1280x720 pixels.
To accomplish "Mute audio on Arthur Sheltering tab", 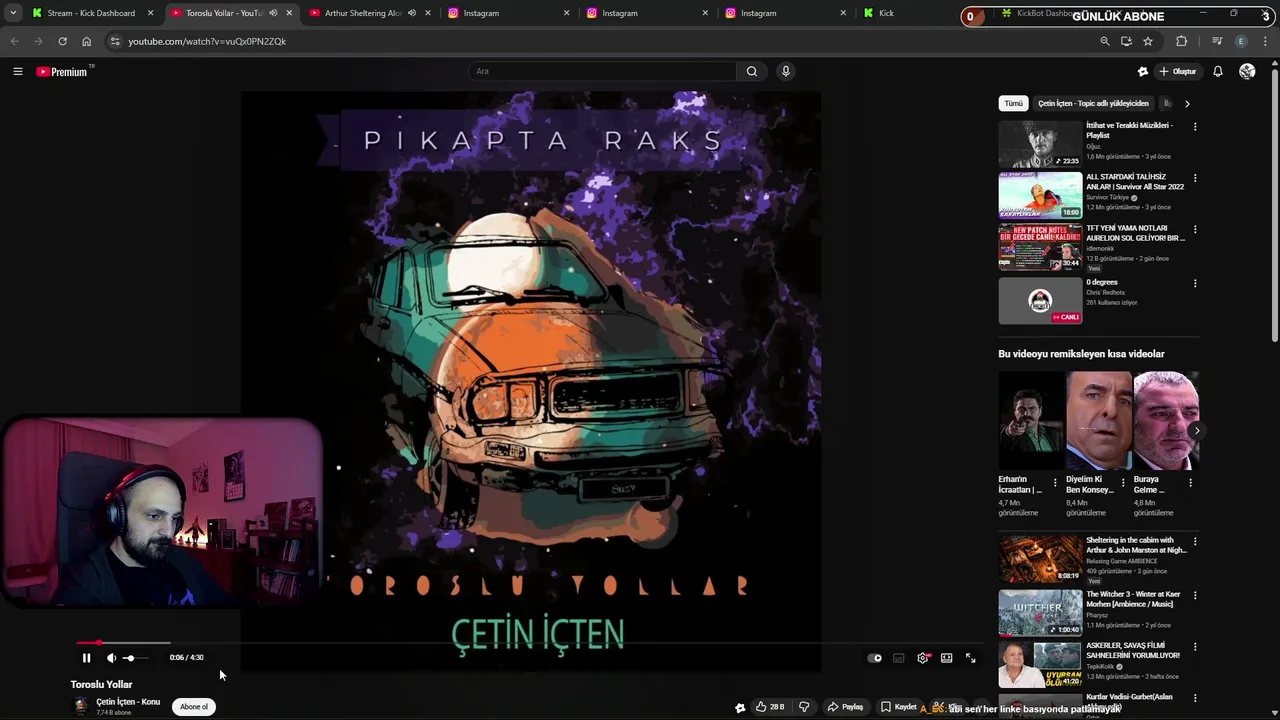I will click(x=412, y=13).
